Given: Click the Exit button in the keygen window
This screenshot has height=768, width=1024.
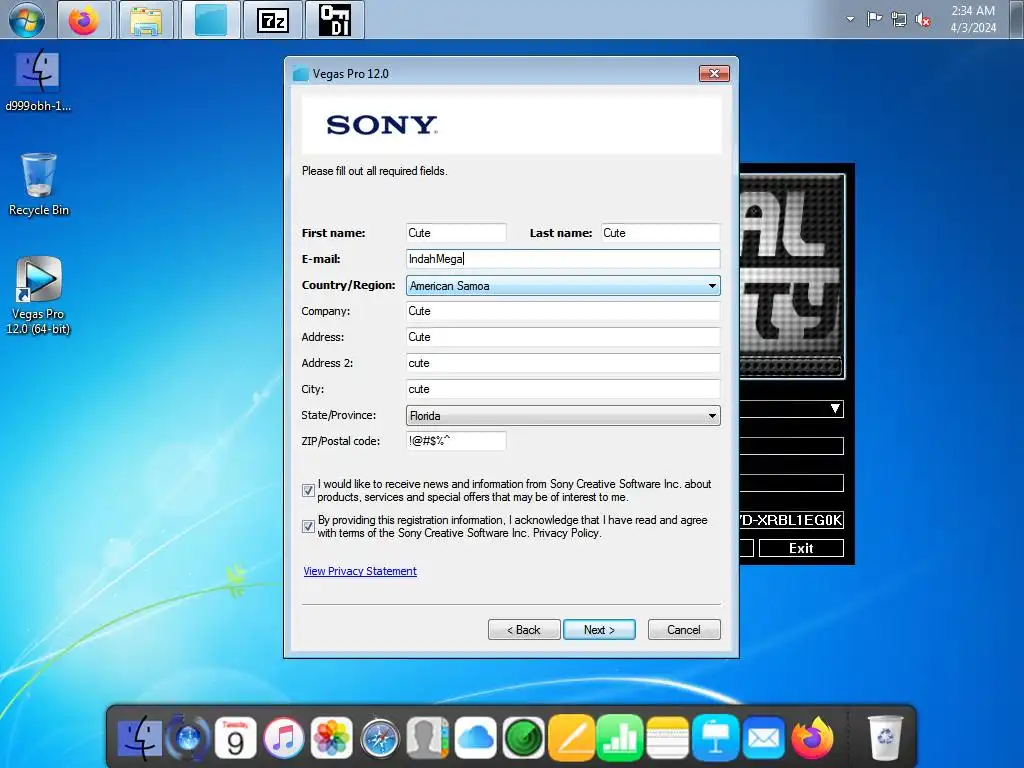Looking at the screenshot, I should pyautogui.click(x=801, y=548).
